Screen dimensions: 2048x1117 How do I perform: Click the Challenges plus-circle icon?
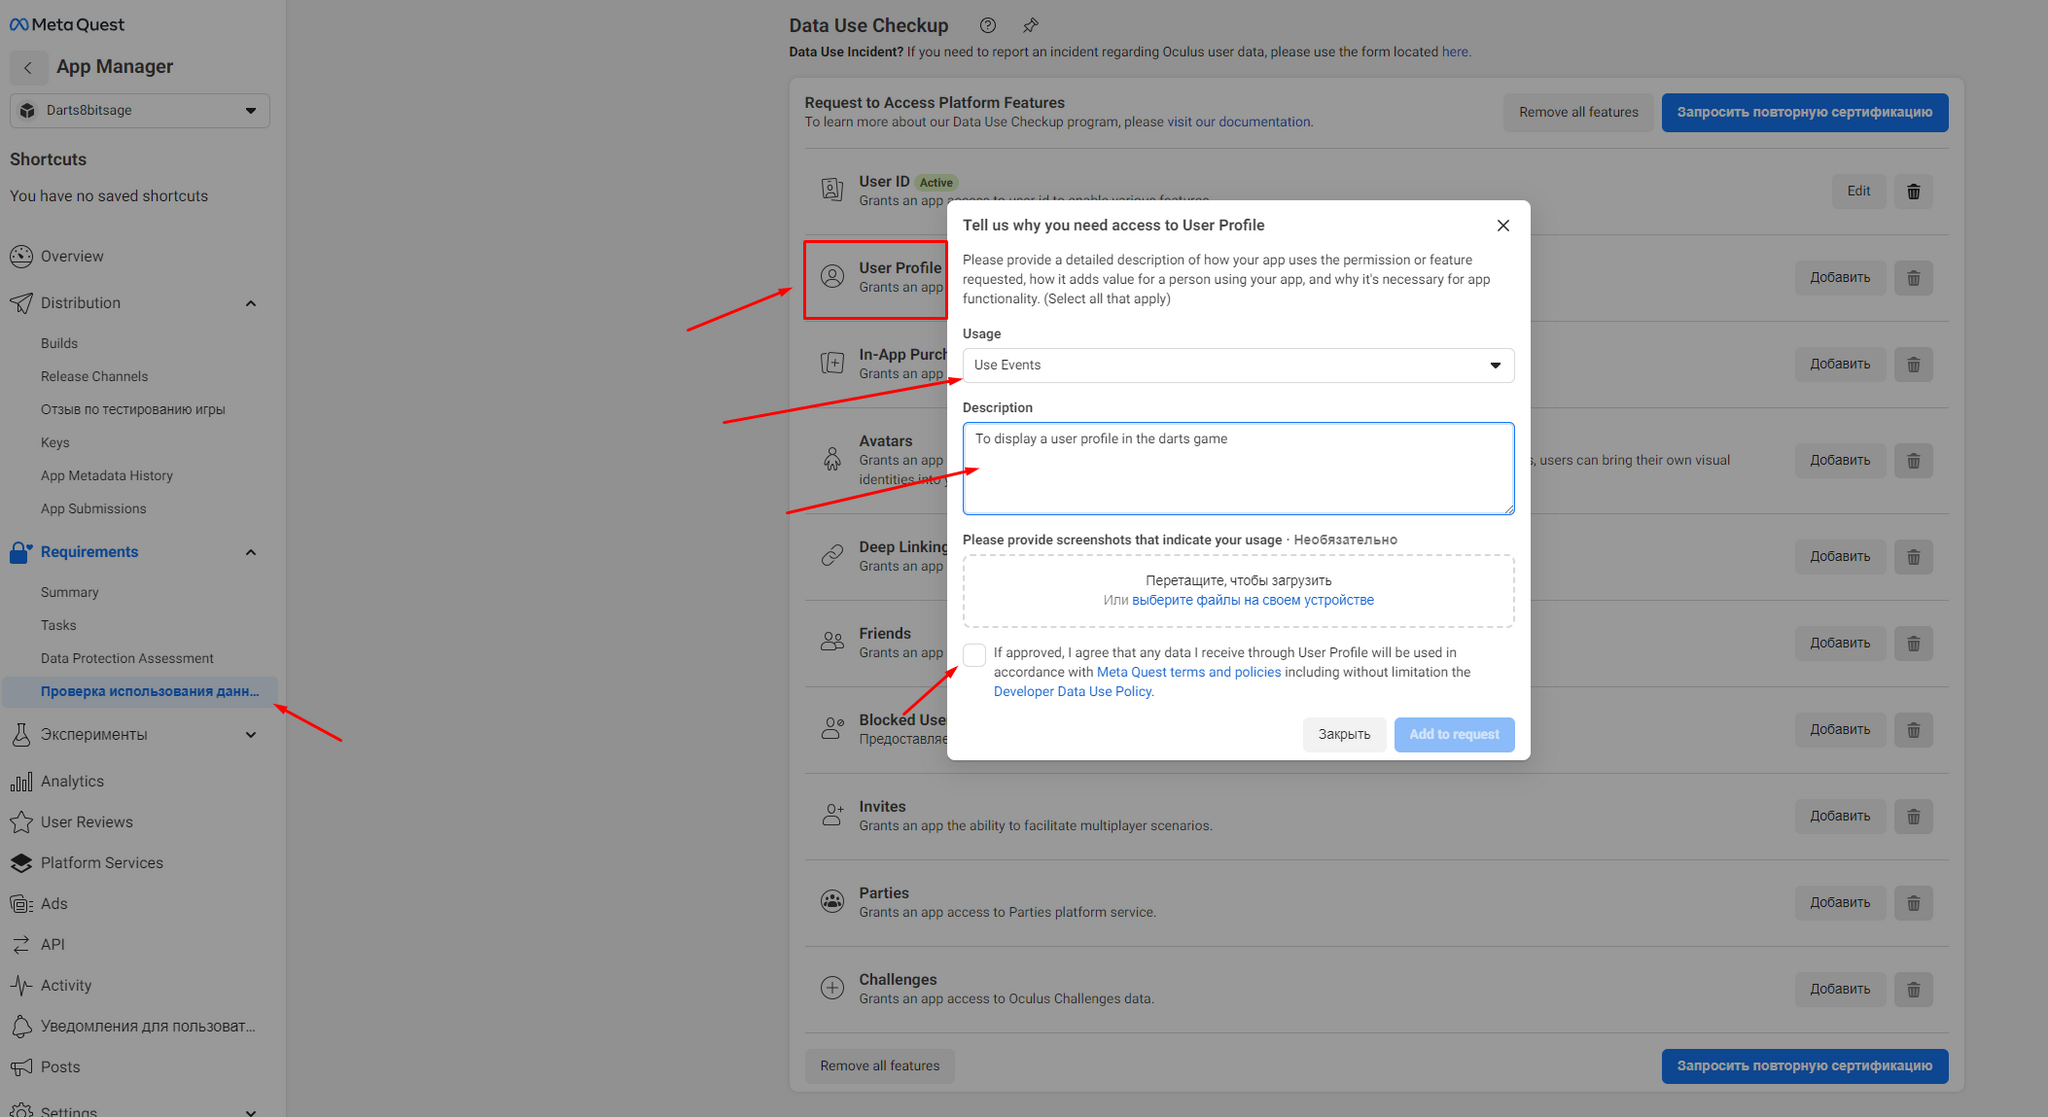[832, 988]
